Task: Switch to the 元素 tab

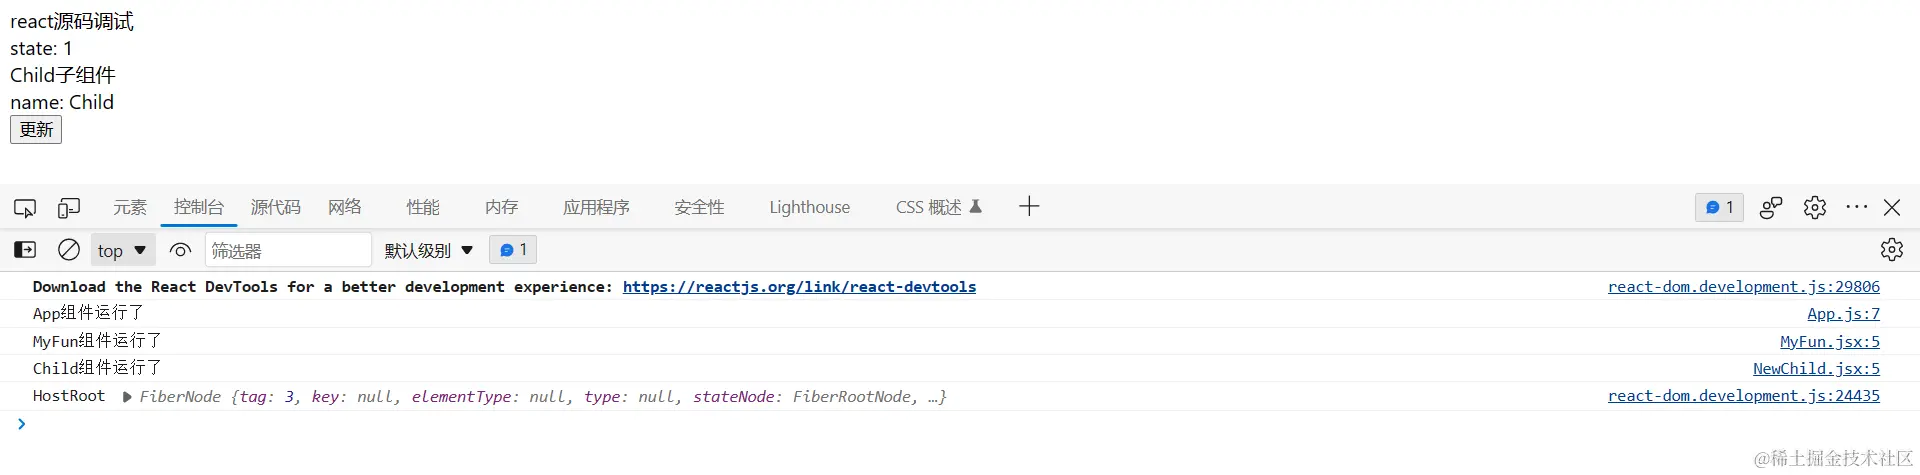Action: click(130, 207)
